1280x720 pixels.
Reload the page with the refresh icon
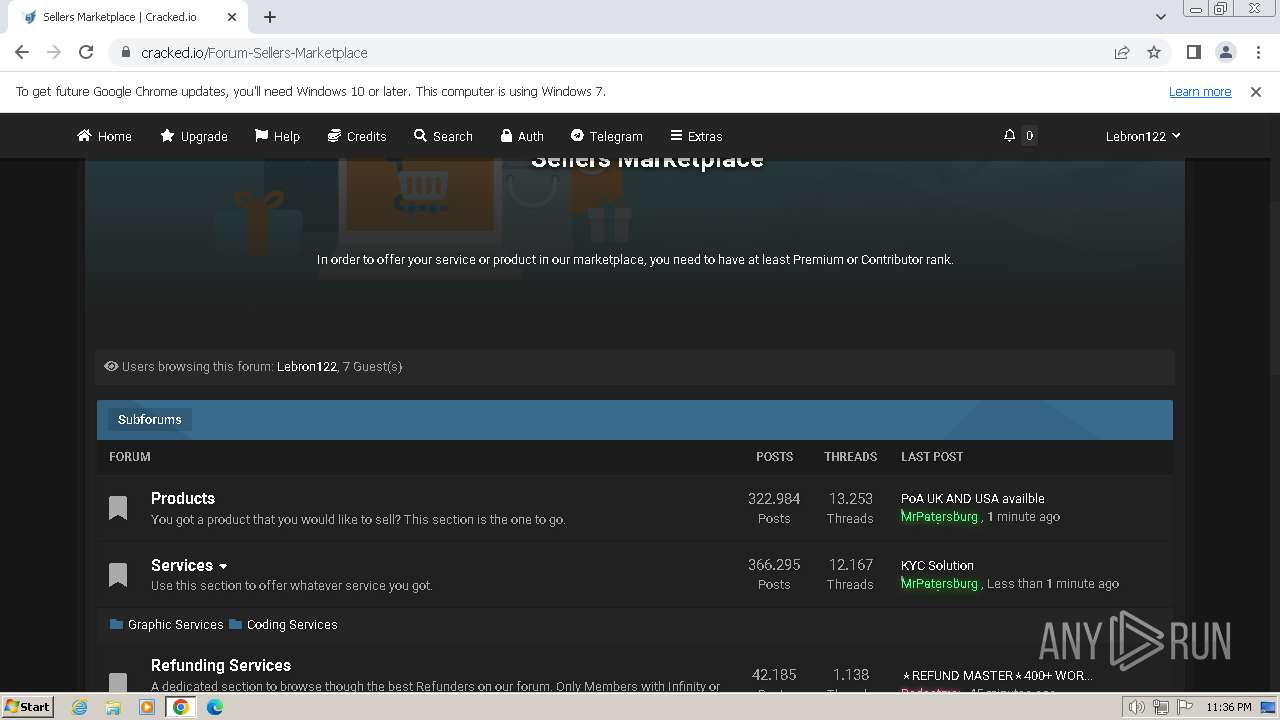86,52
